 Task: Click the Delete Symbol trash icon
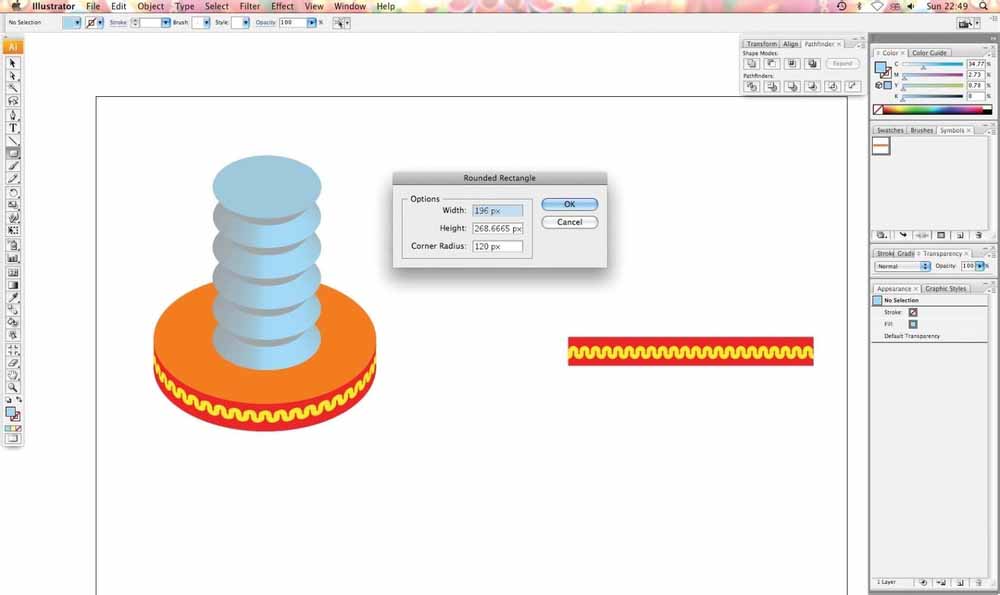[x=978, y=235]
